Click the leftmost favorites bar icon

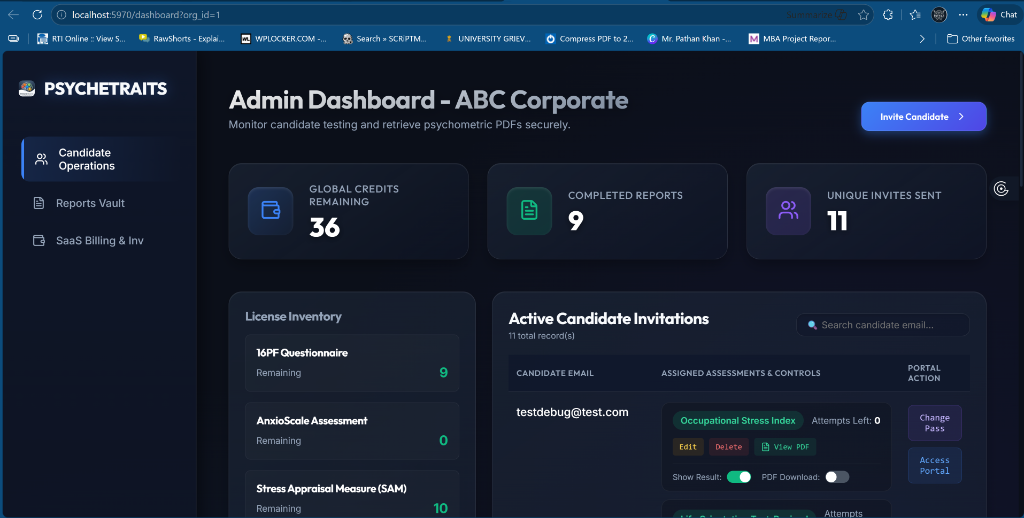(13, 39)
